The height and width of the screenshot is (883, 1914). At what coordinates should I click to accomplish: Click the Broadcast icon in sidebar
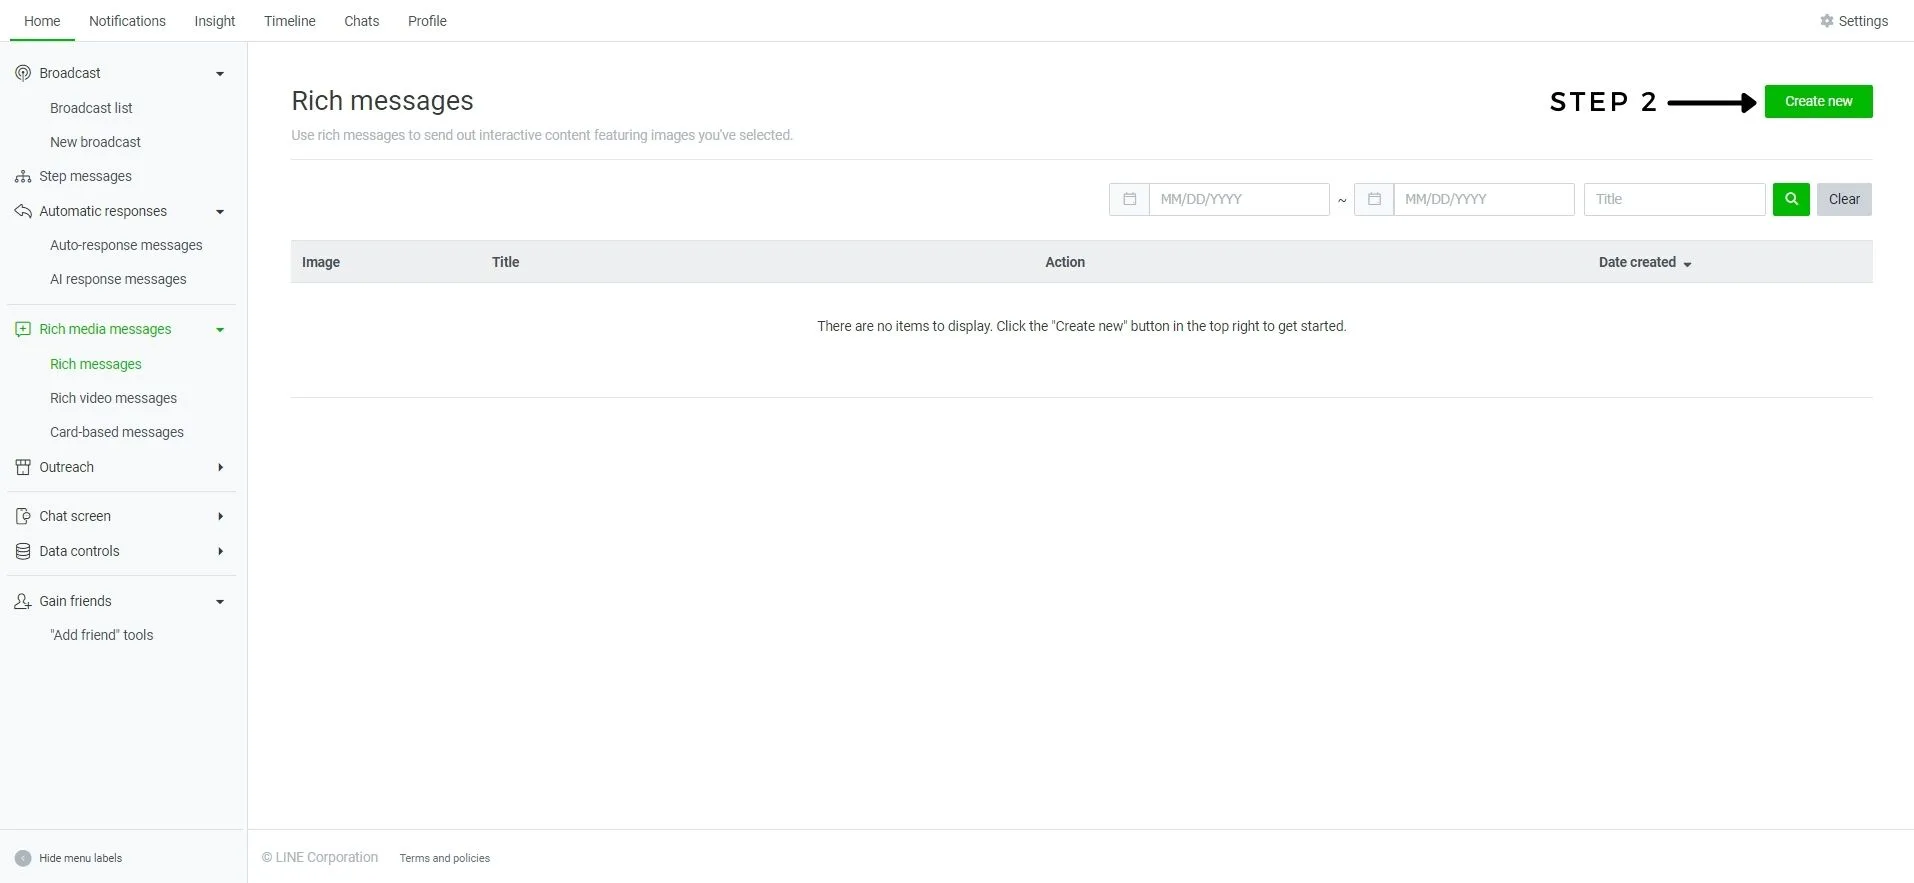[x=23, y=73]
